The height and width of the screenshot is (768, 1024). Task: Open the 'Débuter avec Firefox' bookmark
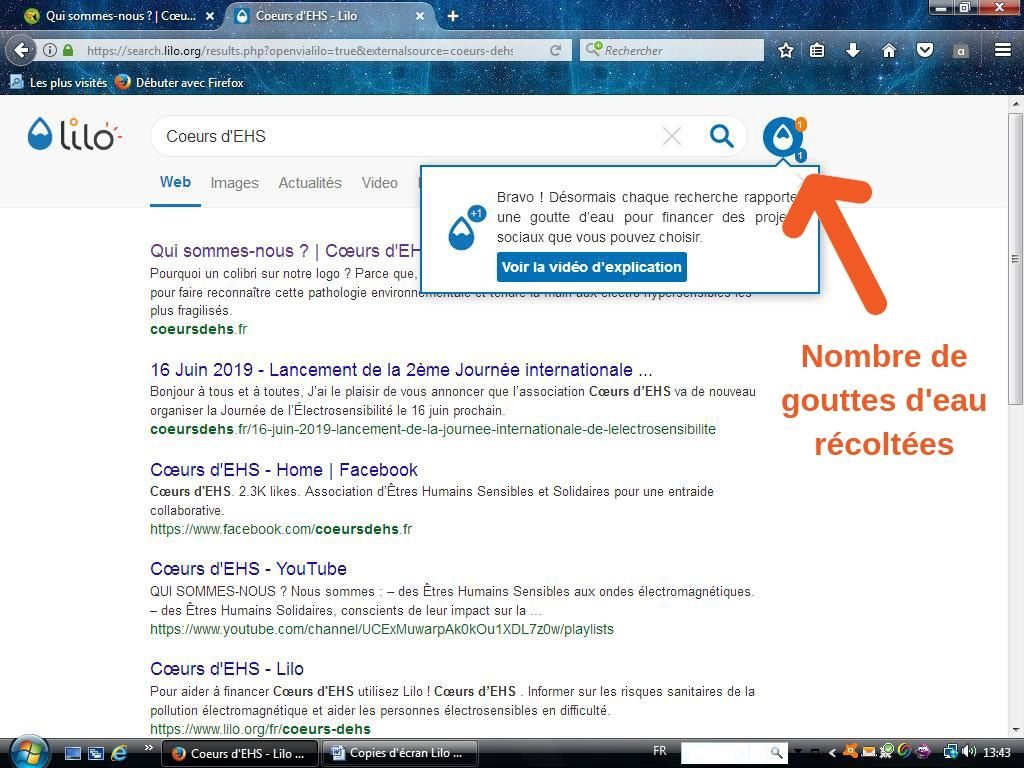[180, 82]
